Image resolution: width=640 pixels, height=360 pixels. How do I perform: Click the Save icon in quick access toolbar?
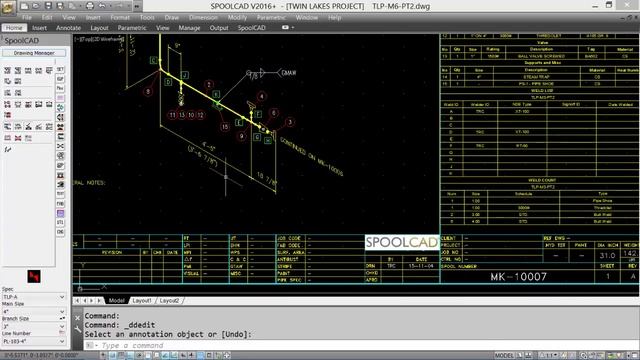tap(48, 6)
